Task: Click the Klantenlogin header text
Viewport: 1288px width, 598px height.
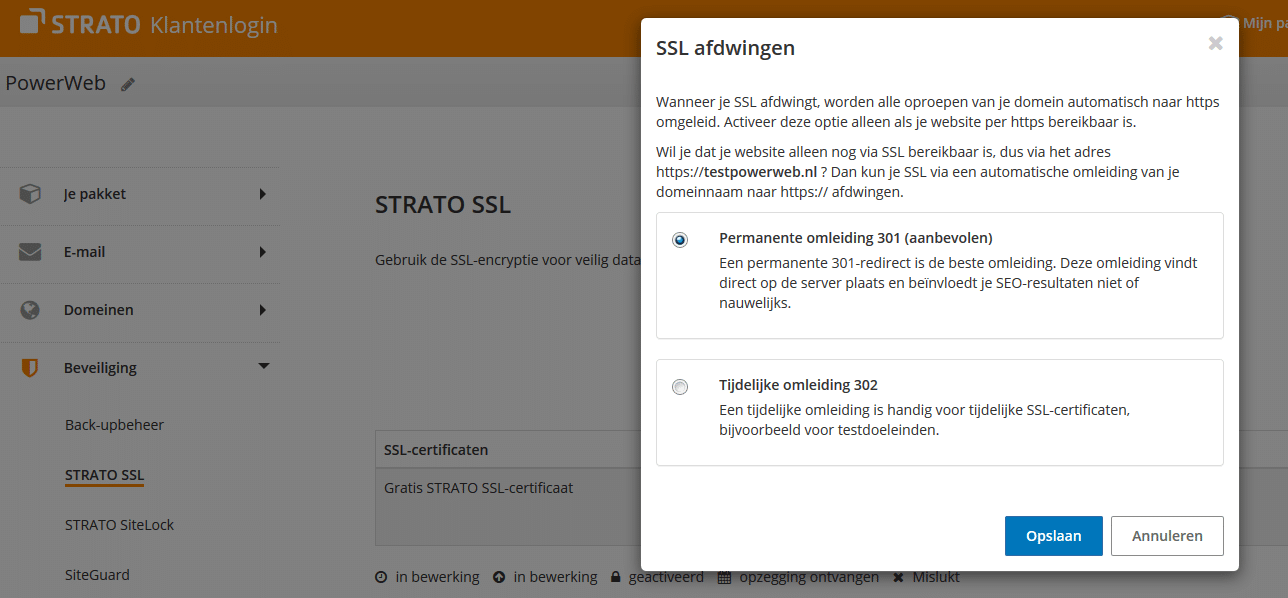Action: [214, 25]
